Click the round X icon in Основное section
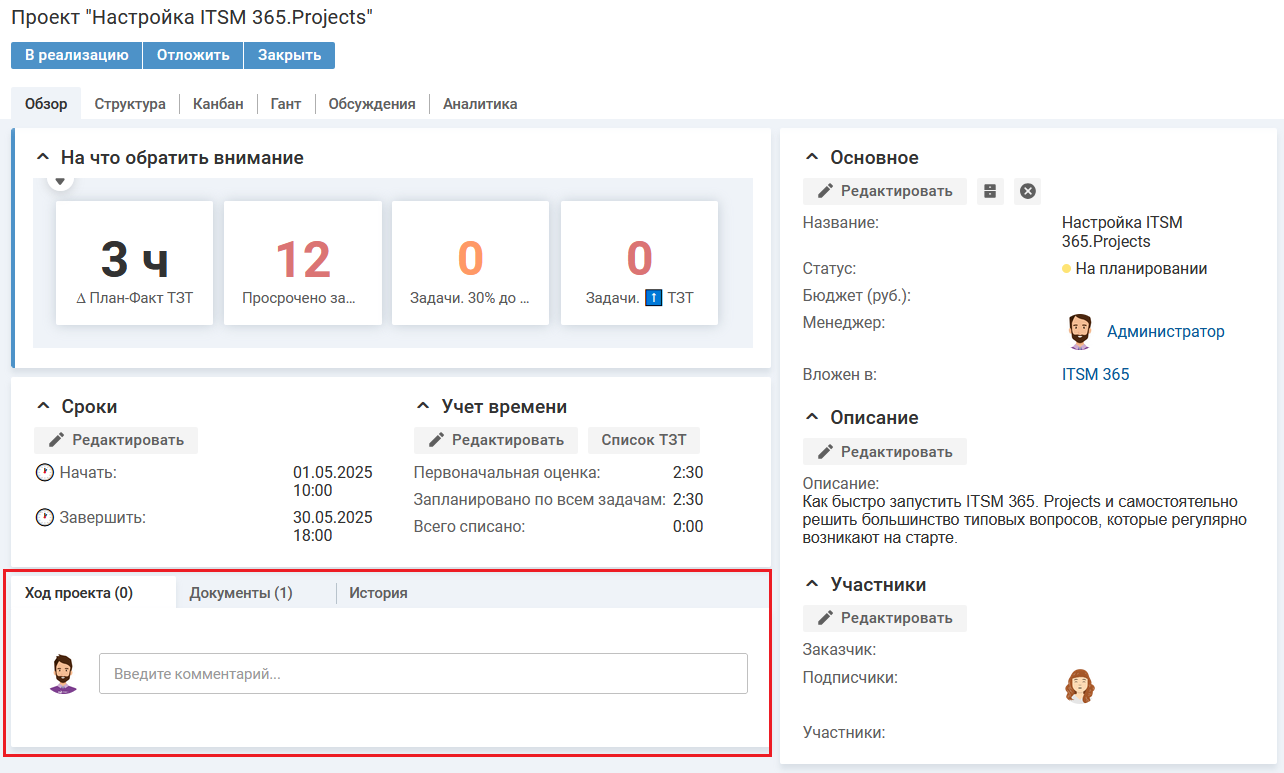The width and height of the screenshot is (1284, 773). coord(1027,191)
